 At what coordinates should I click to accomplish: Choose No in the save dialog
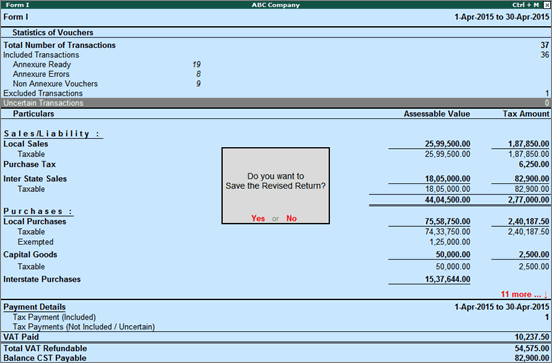(291, 218)
